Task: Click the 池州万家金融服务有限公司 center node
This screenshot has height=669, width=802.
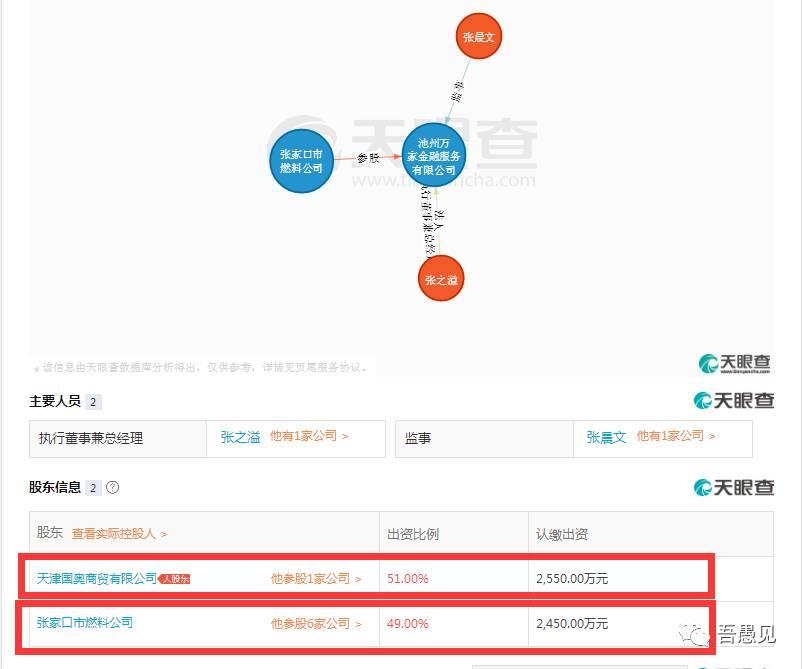Action: [x=434, y=155]
